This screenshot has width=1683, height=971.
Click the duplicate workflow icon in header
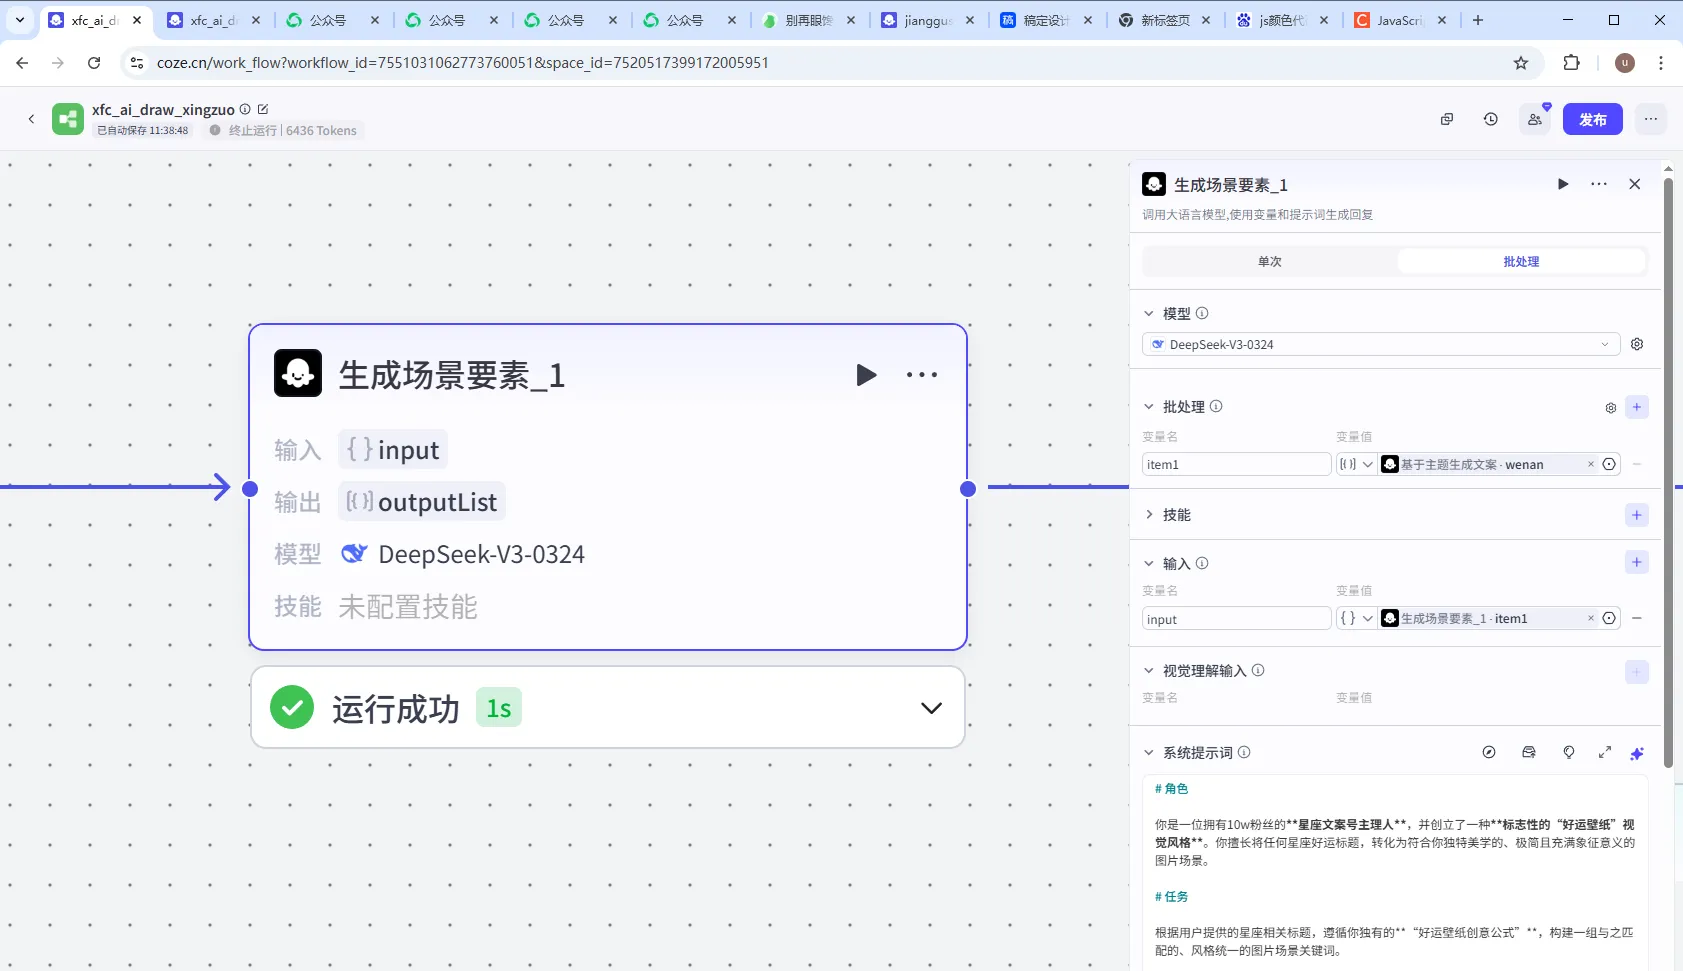[1446, 119]
